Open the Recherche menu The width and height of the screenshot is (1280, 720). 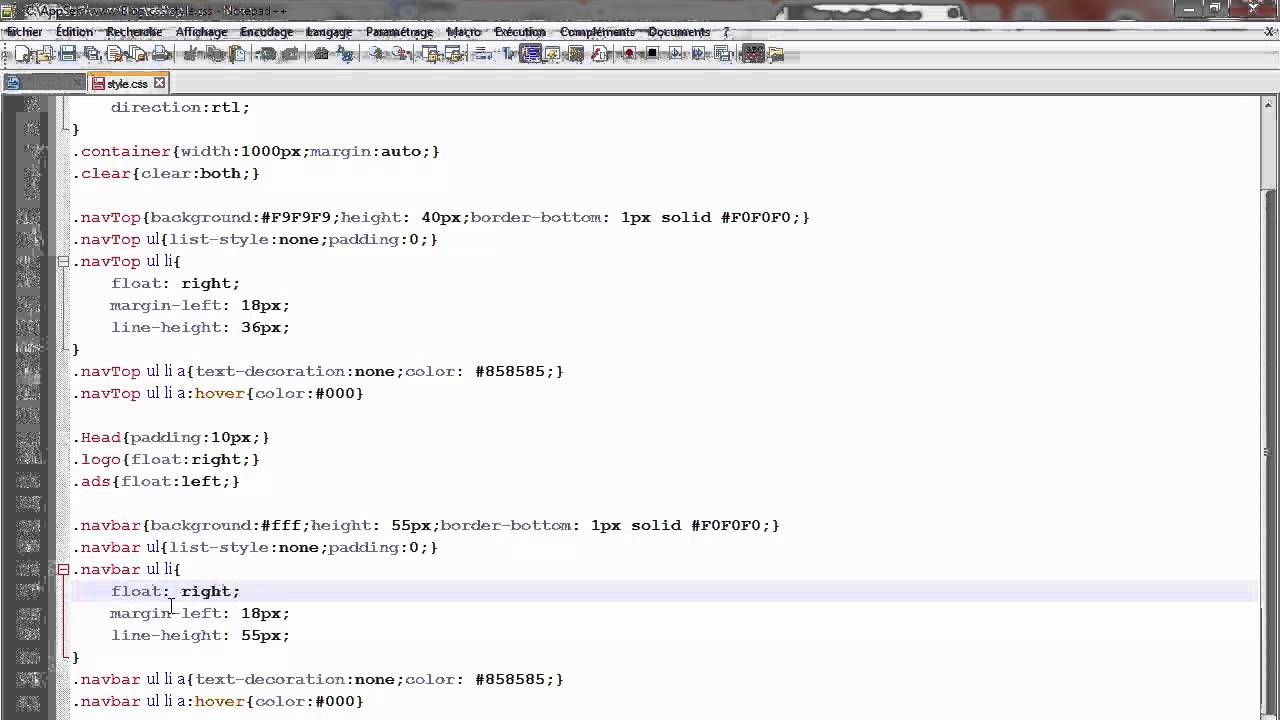tap(134, 32)
